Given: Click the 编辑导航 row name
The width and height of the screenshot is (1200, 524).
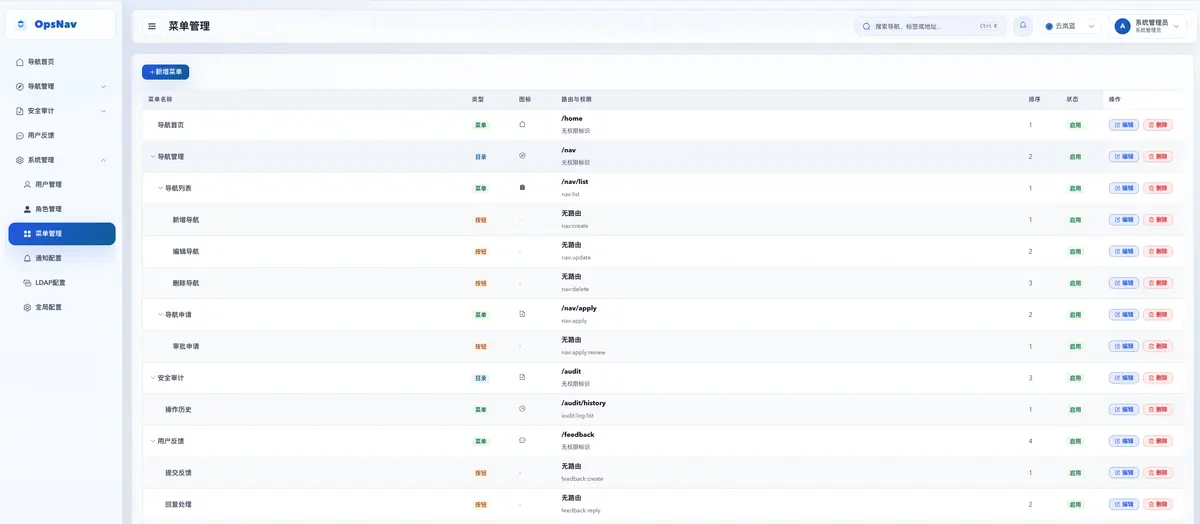Looking at the screenshot, I should (x=185, y=251).
